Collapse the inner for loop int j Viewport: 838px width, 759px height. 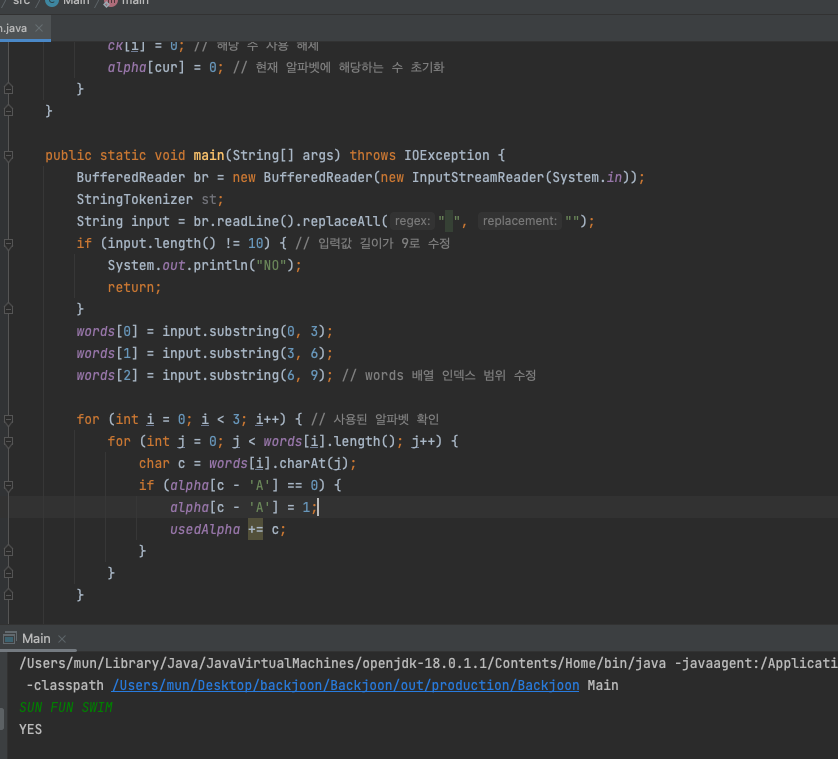click(9, 442)
